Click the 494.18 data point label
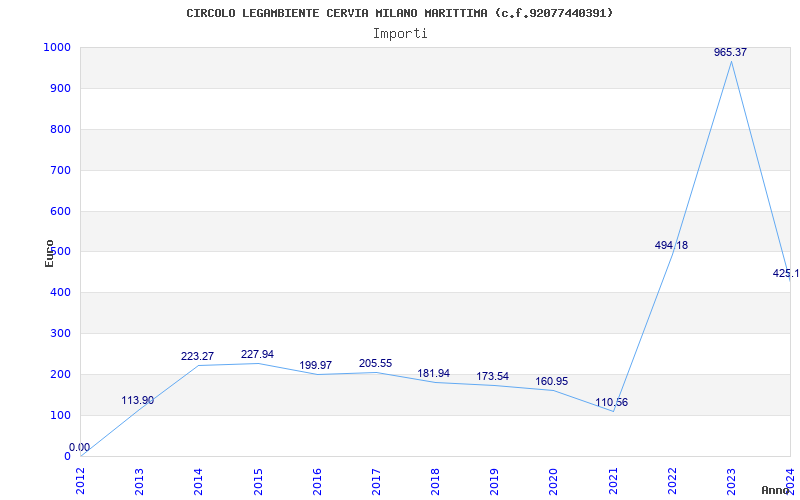Screen dimensions: 800x500 671,245
